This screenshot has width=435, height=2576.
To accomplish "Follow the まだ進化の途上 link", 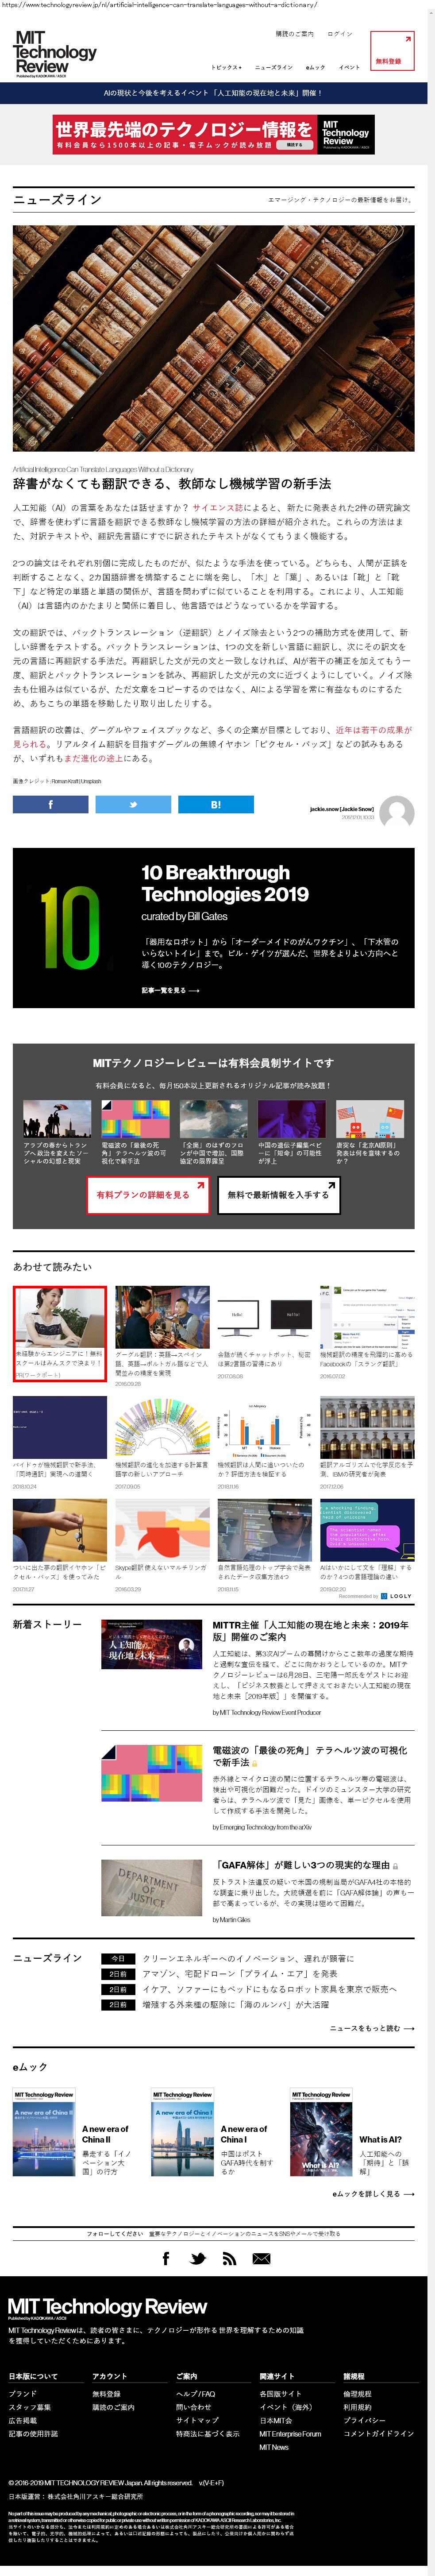I will point(93,758).
